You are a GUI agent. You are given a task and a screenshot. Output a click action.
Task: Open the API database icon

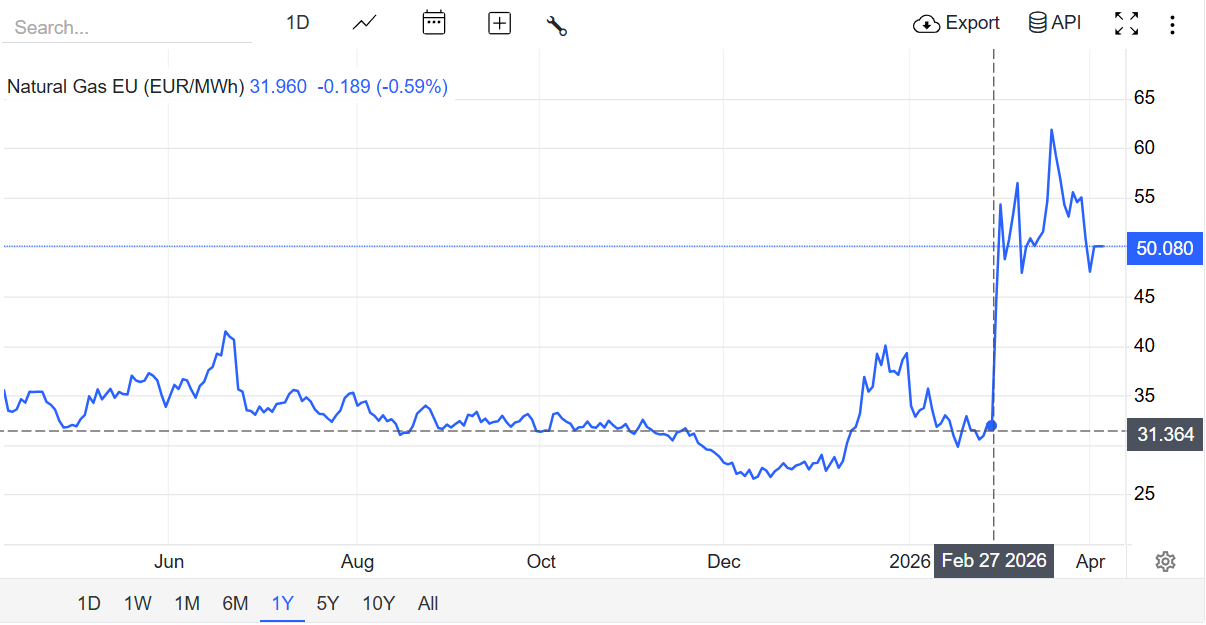click(1055, 23)
